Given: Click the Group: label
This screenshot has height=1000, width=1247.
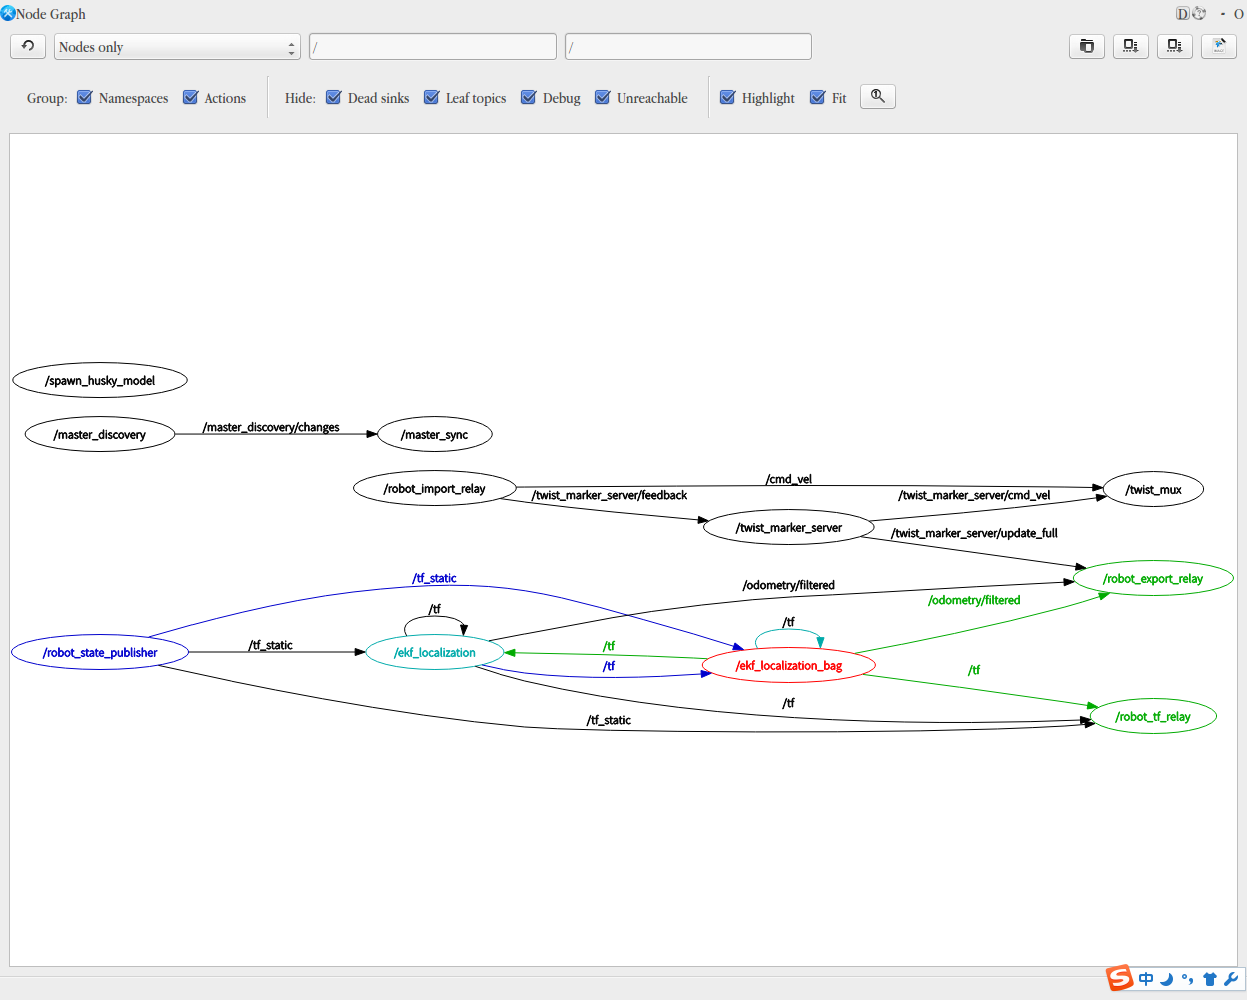Looking at the screenshot, I should point(47,98).
